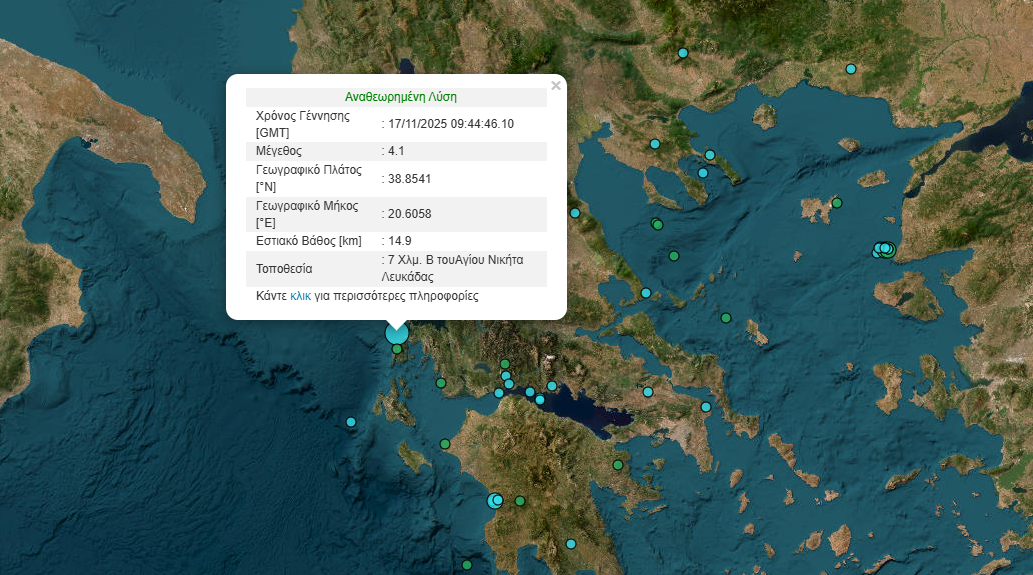Close the earthquake info popup
1033x575 pixels.
pyautogui.click(x=556, y=86)
